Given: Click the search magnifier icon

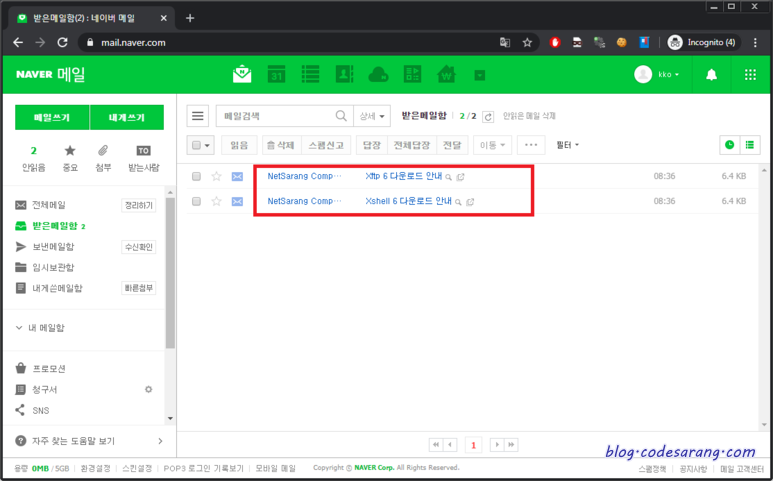Looking at the screenshot, I should [341, 116].
